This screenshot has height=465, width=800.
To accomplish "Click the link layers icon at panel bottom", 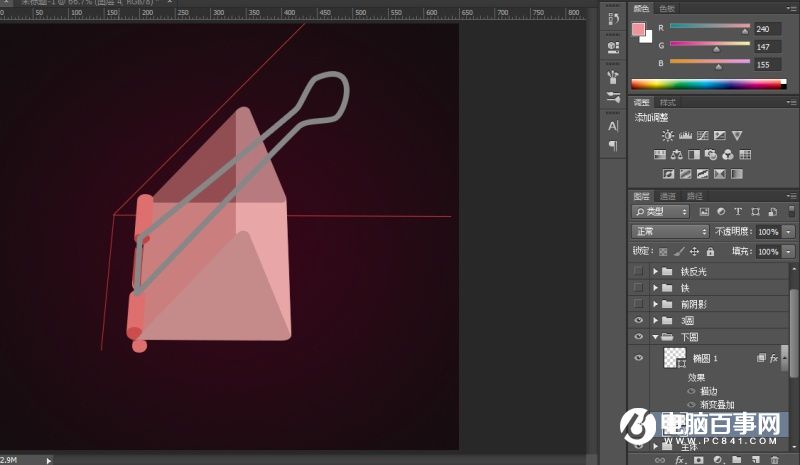I will click(x=660, y=460).
